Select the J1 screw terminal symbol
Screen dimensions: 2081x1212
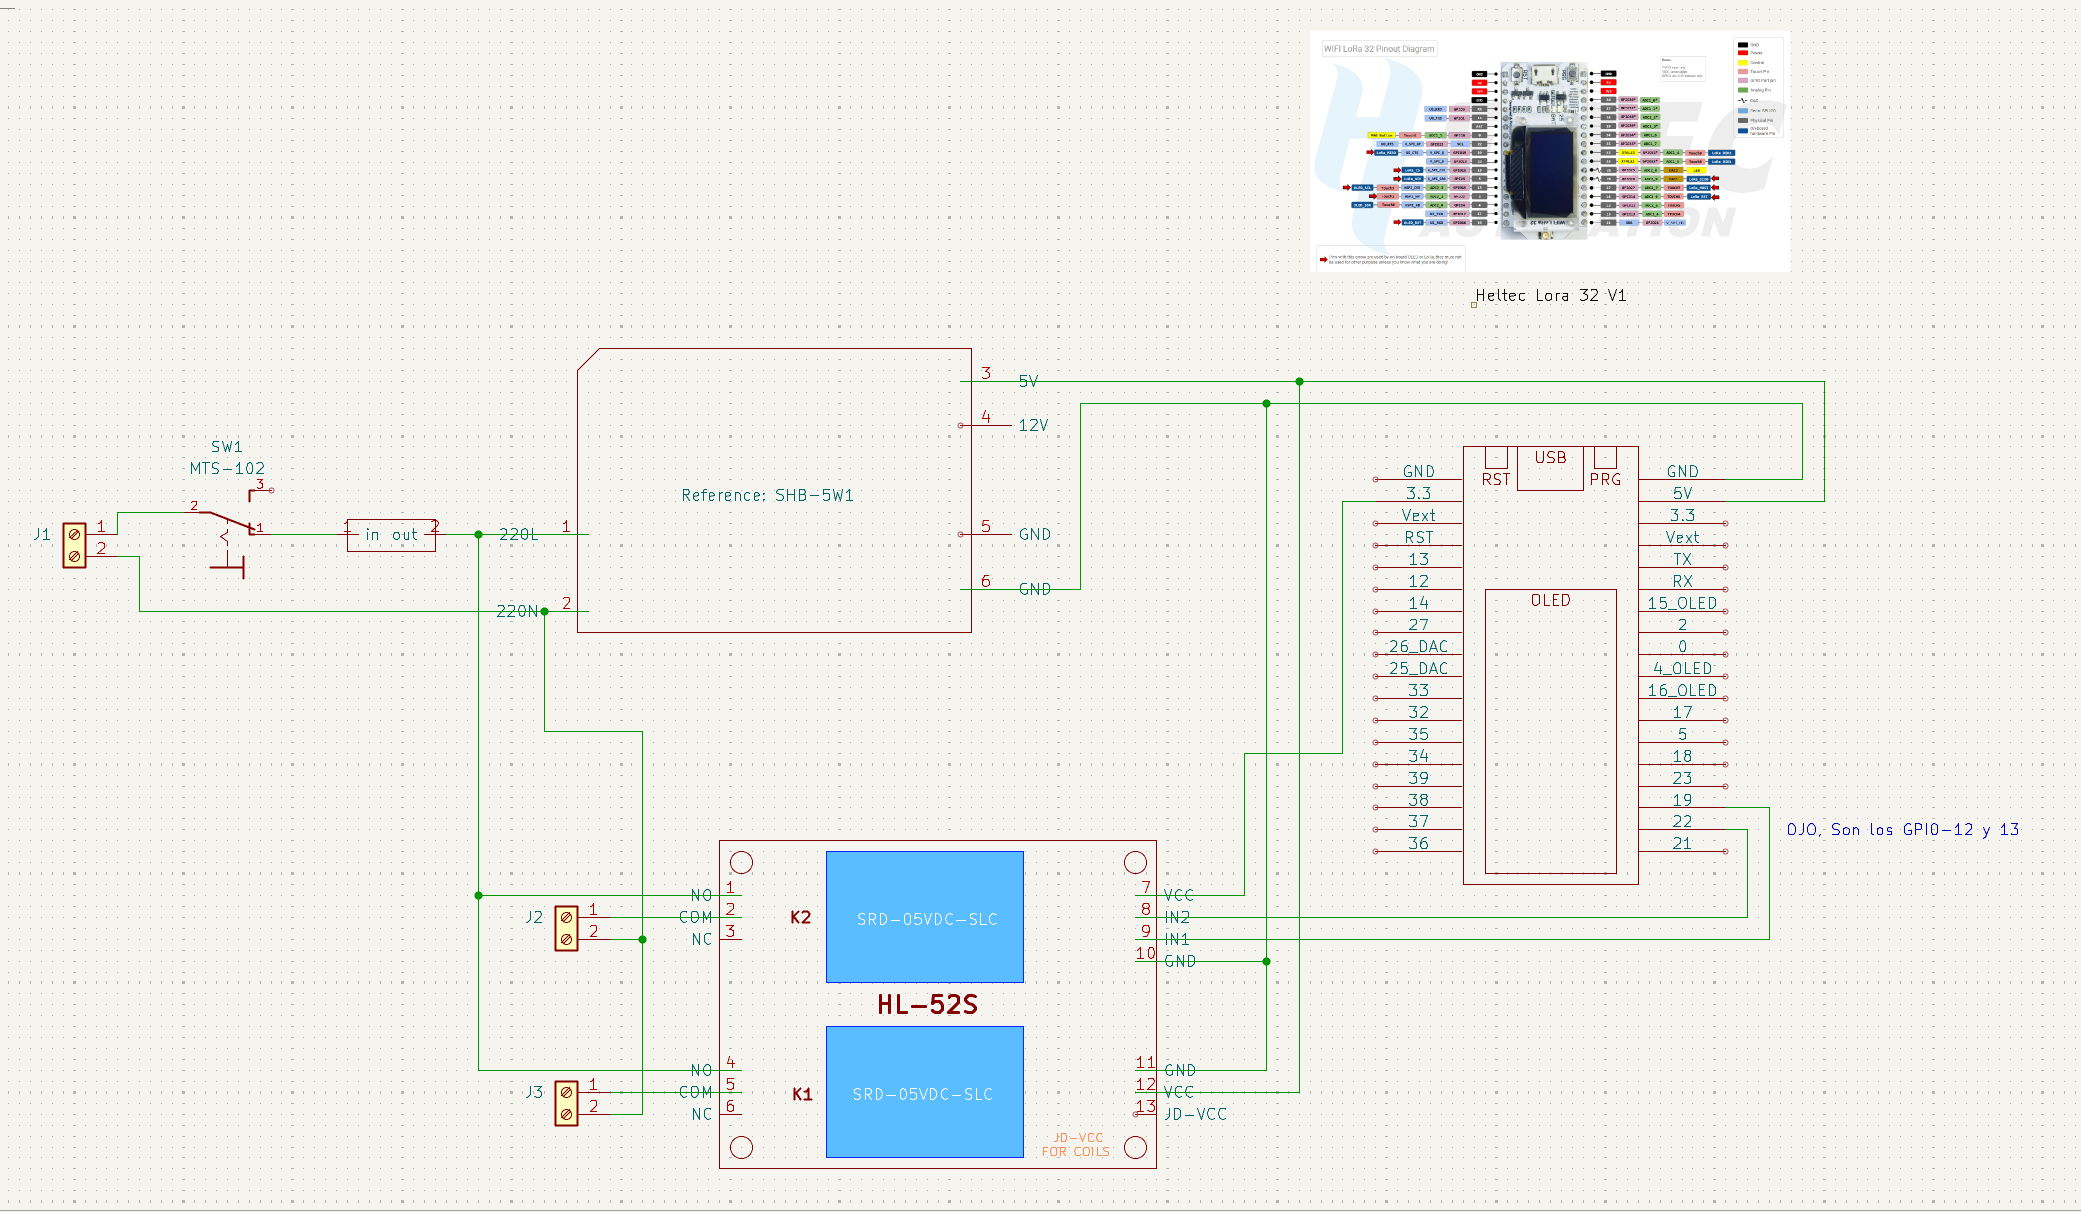(74, 545)
